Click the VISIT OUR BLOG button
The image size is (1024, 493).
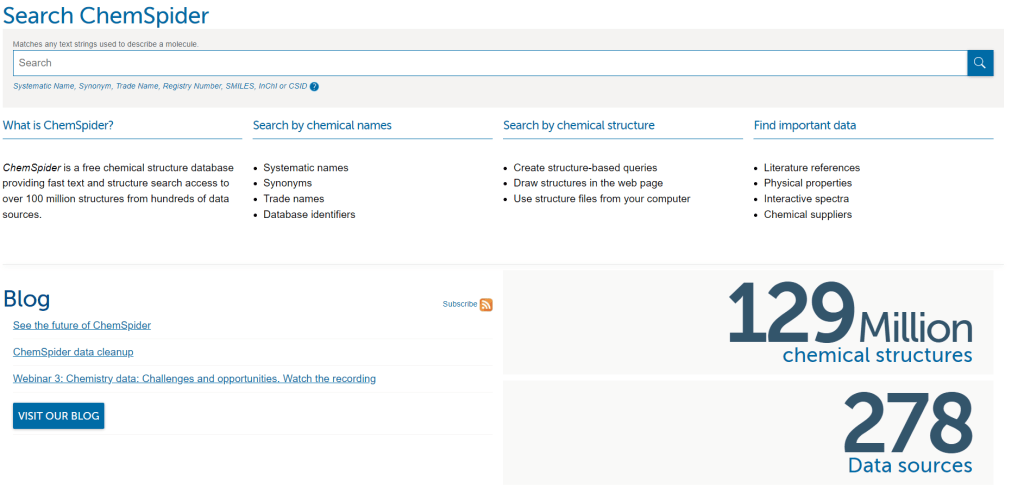(x=58, y=416)
